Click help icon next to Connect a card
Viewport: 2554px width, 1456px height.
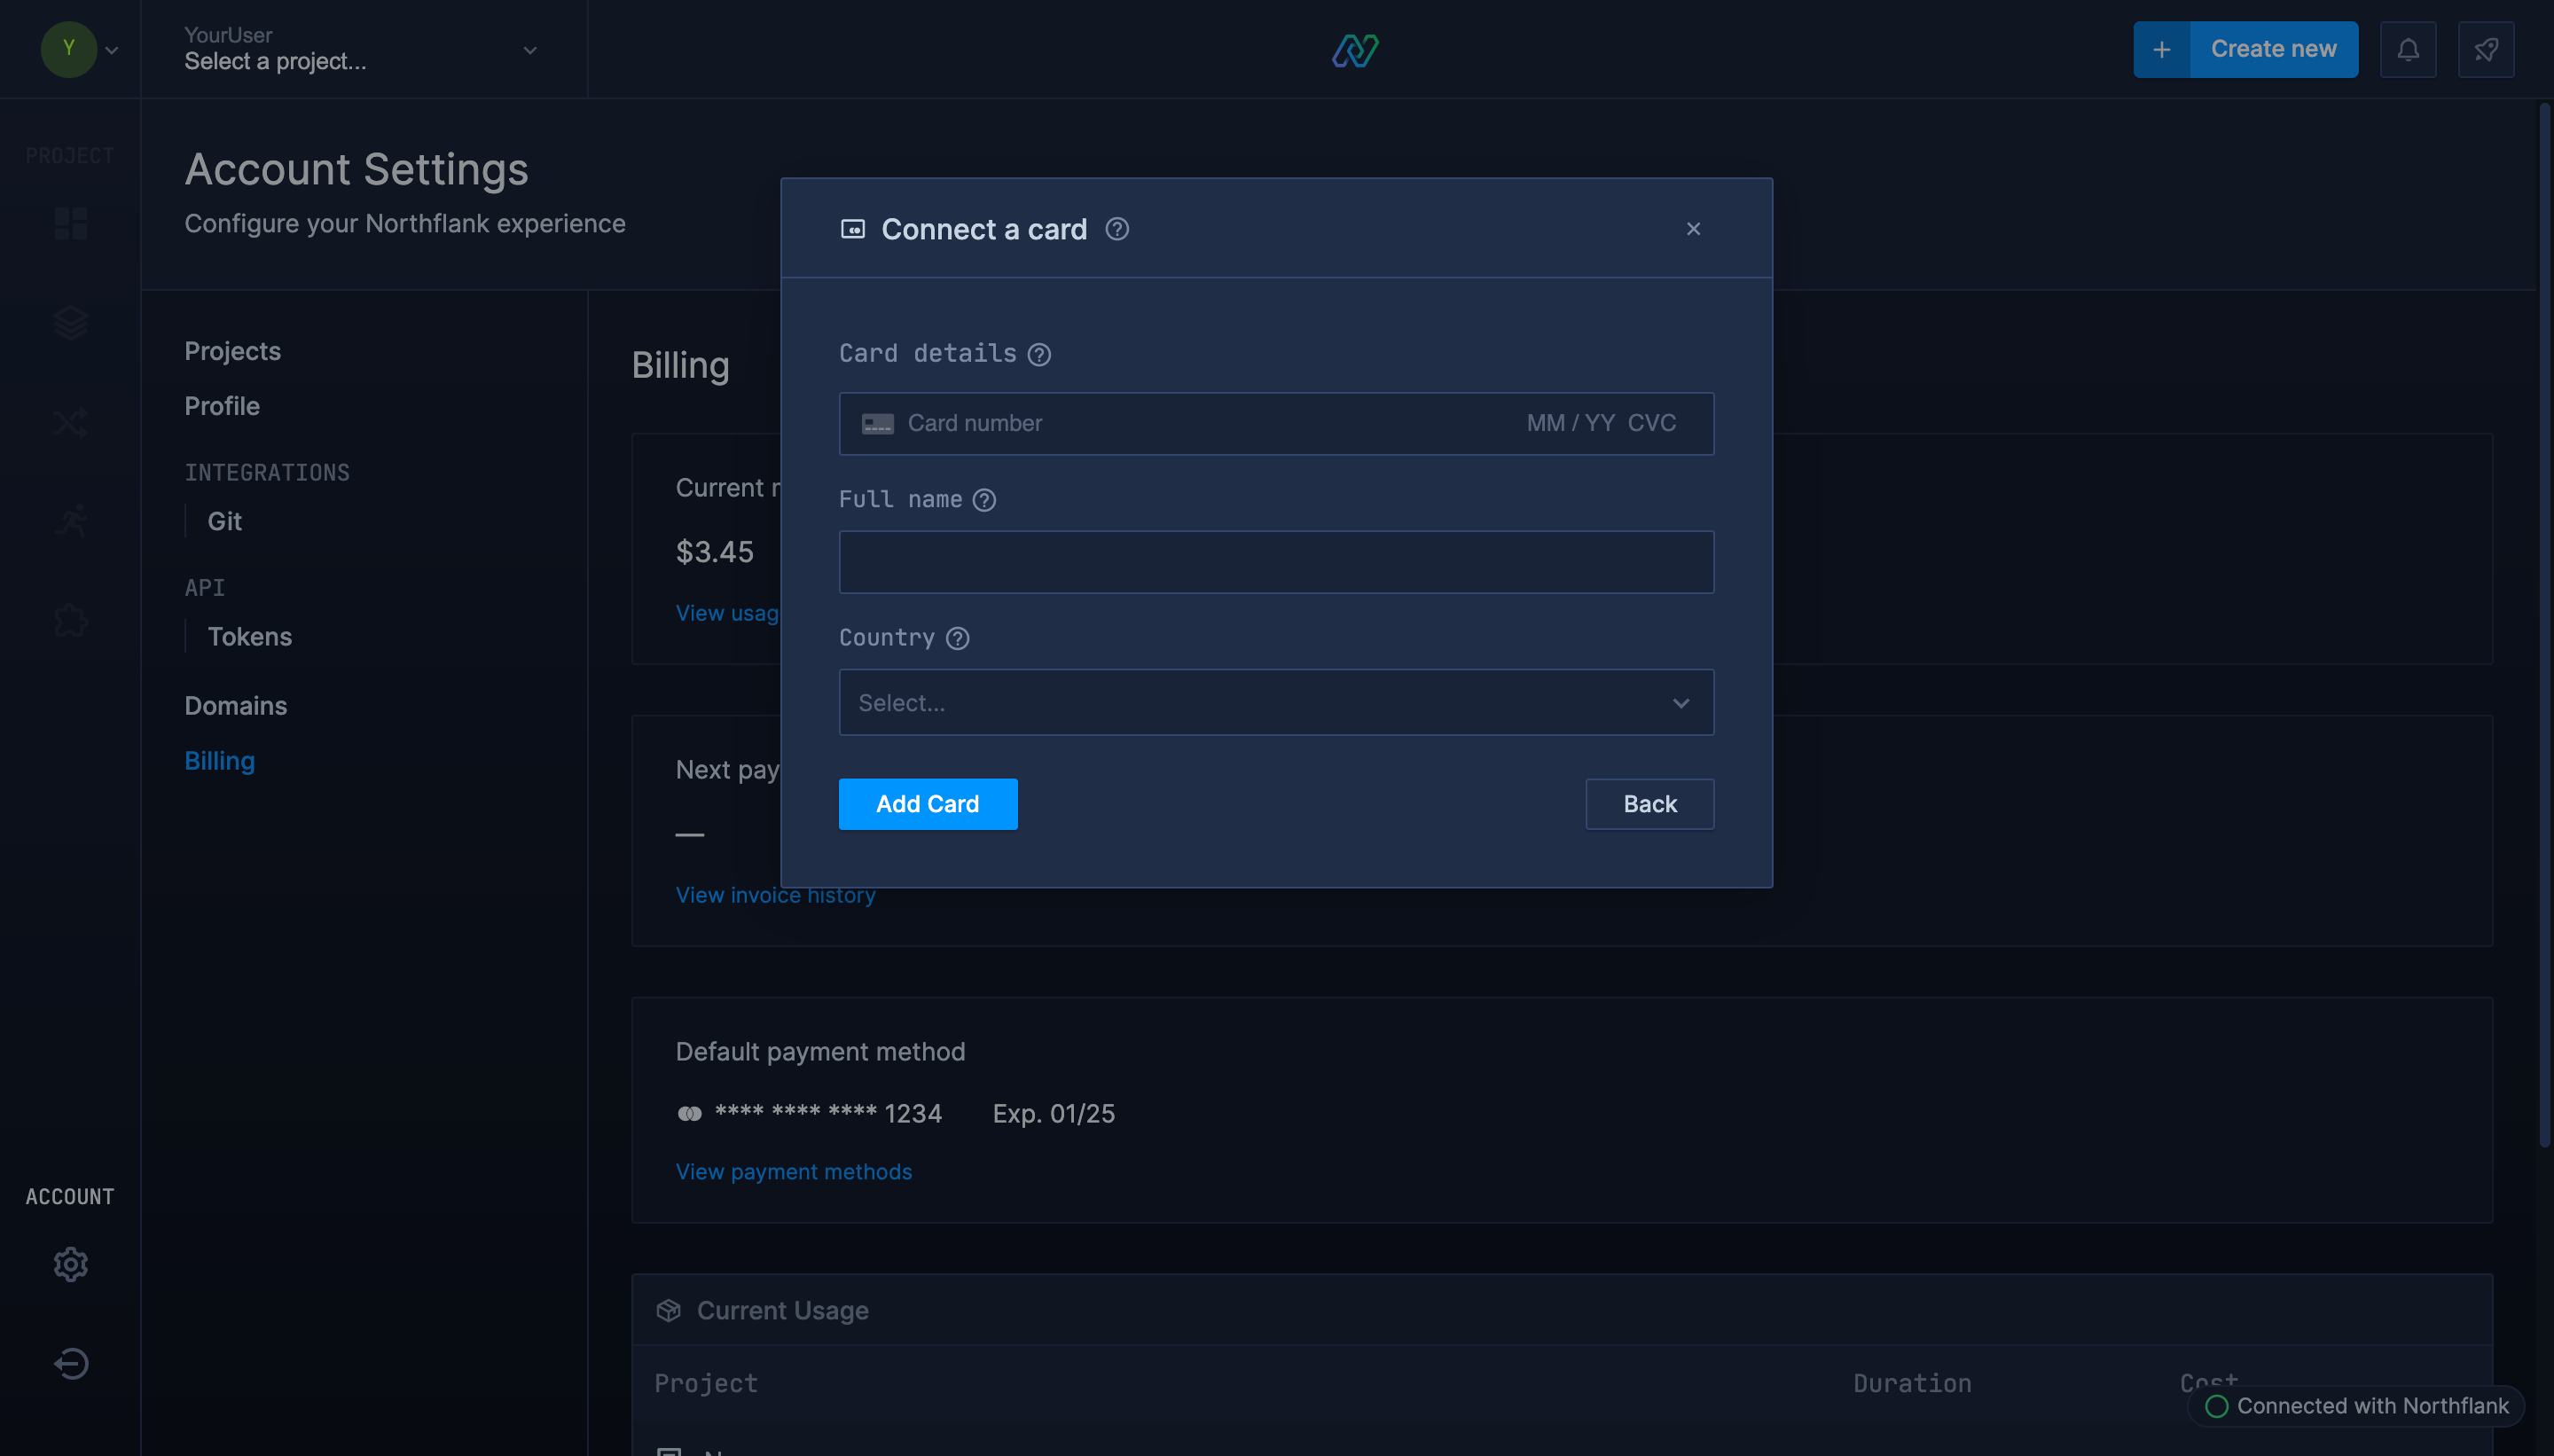tap(1117, 229)
